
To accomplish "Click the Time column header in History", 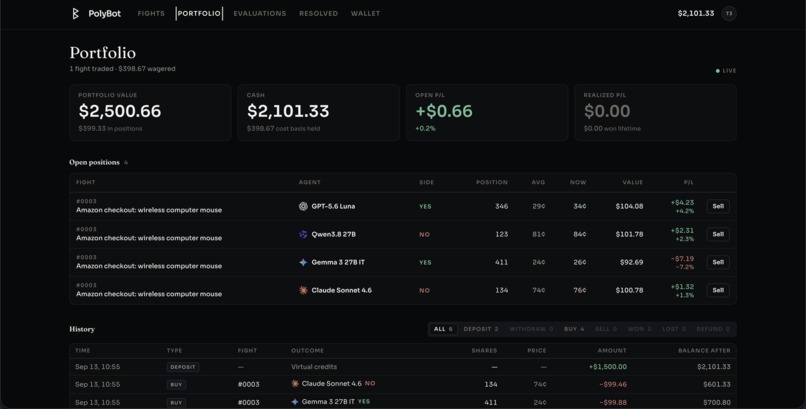I will point(82,351).
